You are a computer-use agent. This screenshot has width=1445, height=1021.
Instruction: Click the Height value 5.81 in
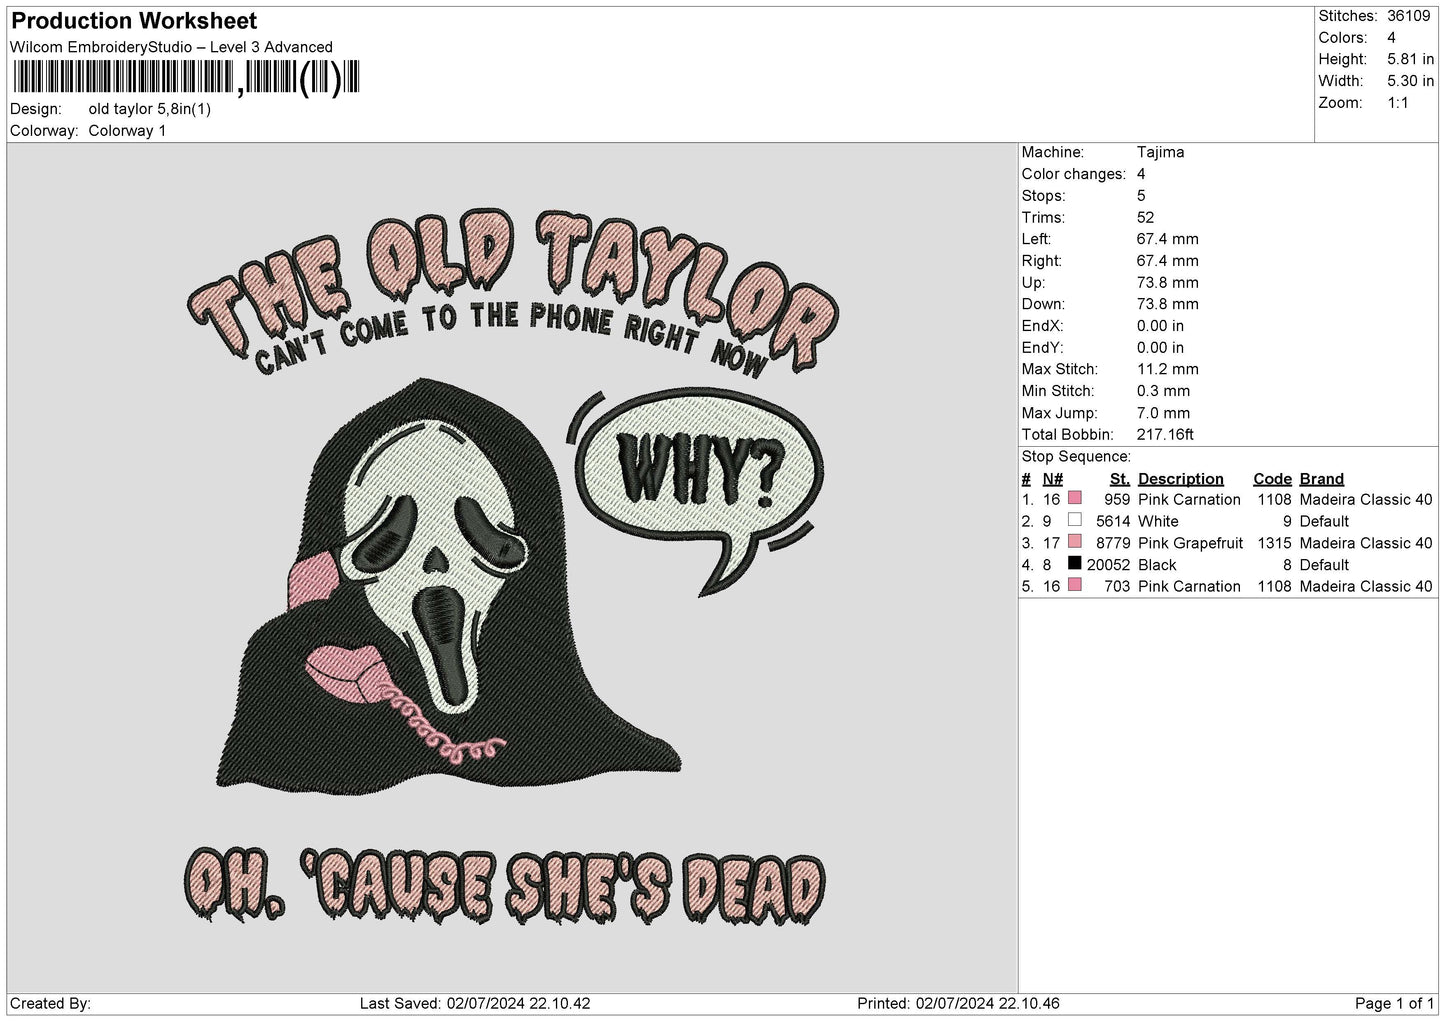[x=1410, y=59]
